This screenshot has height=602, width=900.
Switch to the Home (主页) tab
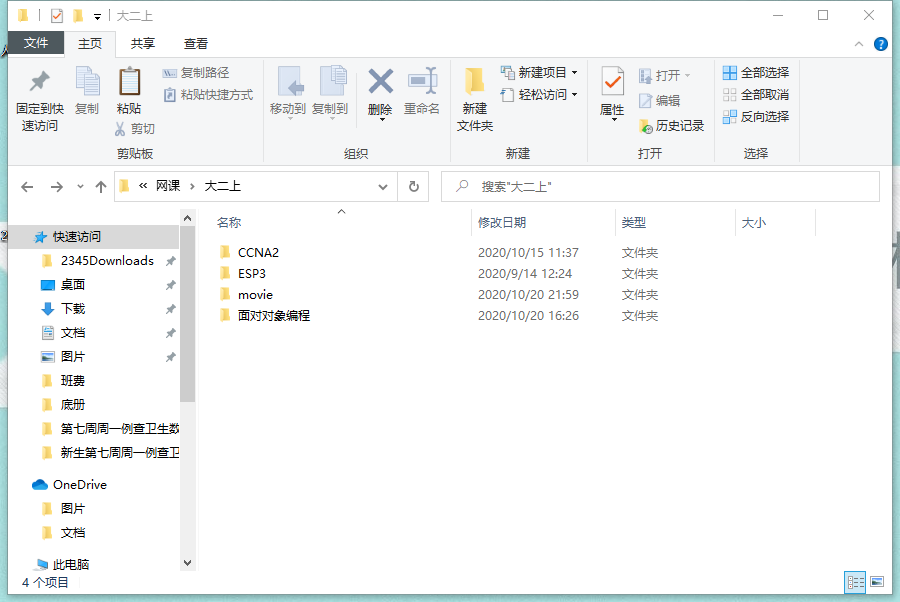(90, 44)
